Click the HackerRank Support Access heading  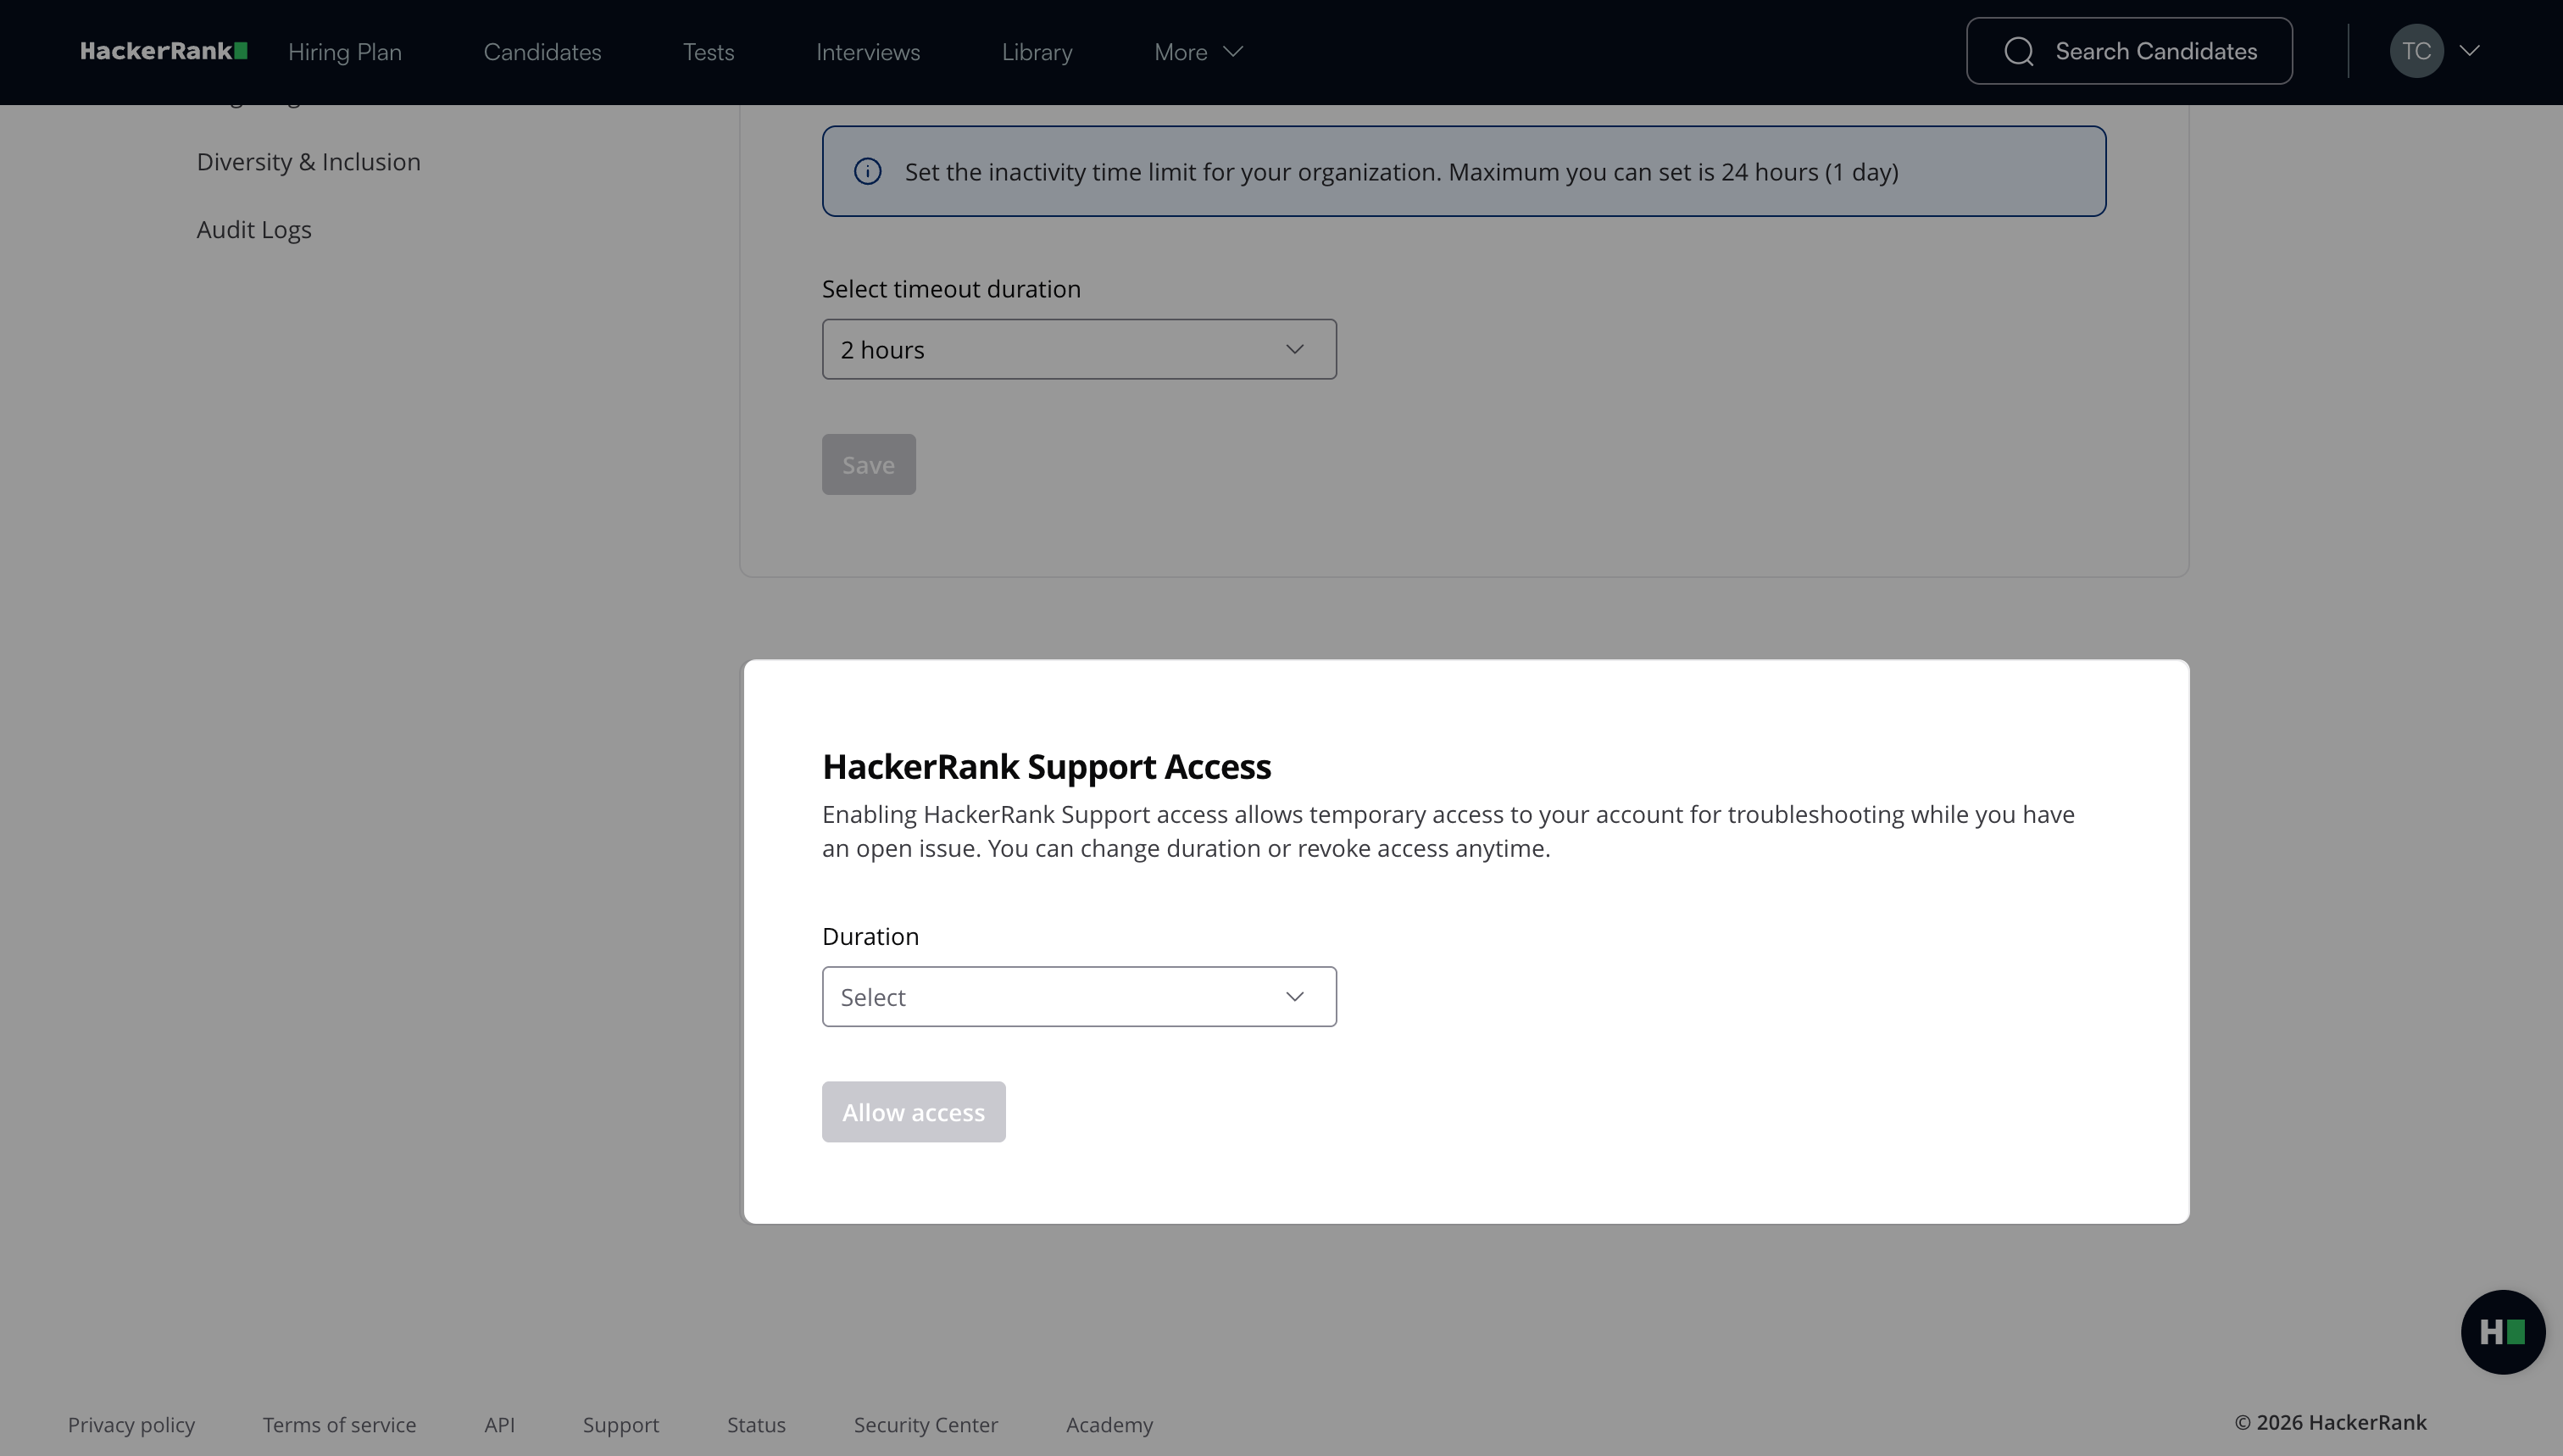coord(1046,766)
